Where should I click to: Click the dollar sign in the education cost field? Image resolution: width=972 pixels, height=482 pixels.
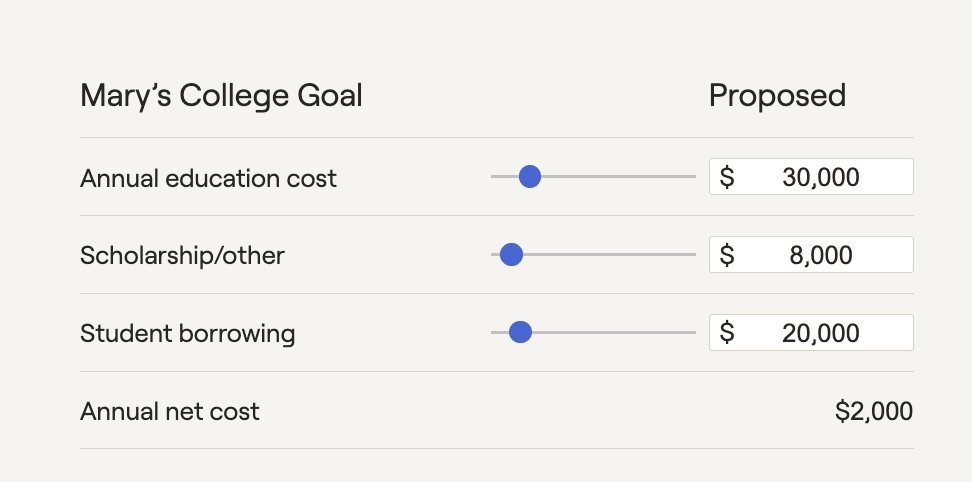pos(727,177)
